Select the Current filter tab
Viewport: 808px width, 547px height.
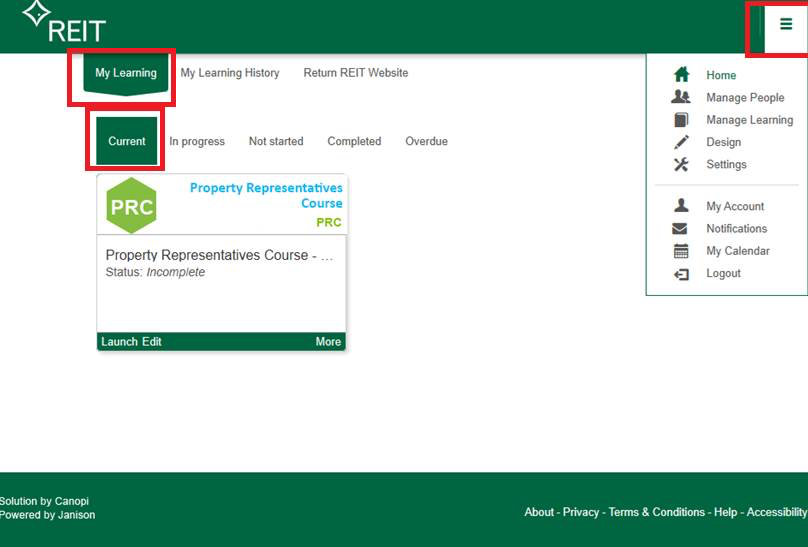(127, 141)
